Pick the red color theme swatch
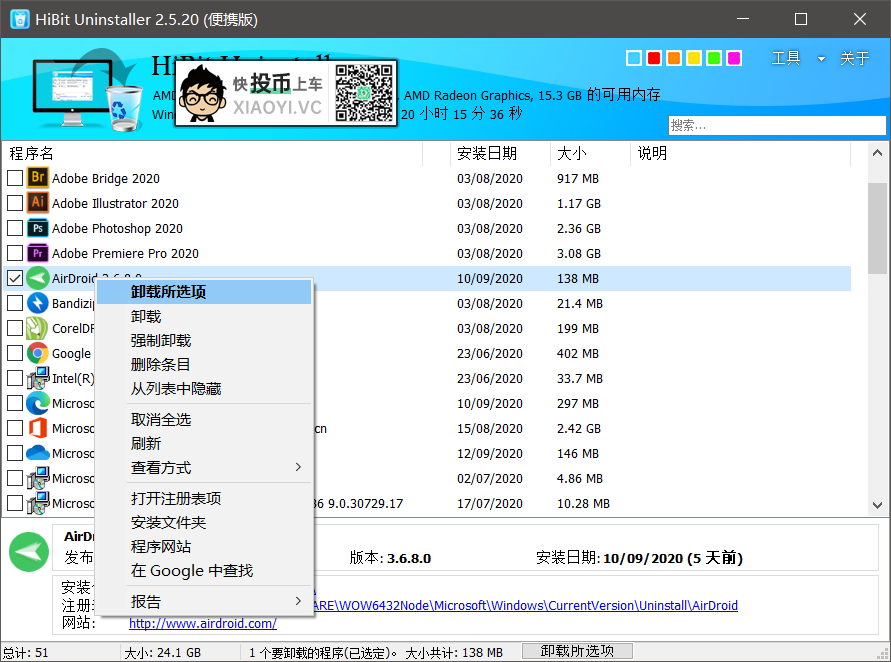This screenshot has width=891, height=662. pos(653,58)
